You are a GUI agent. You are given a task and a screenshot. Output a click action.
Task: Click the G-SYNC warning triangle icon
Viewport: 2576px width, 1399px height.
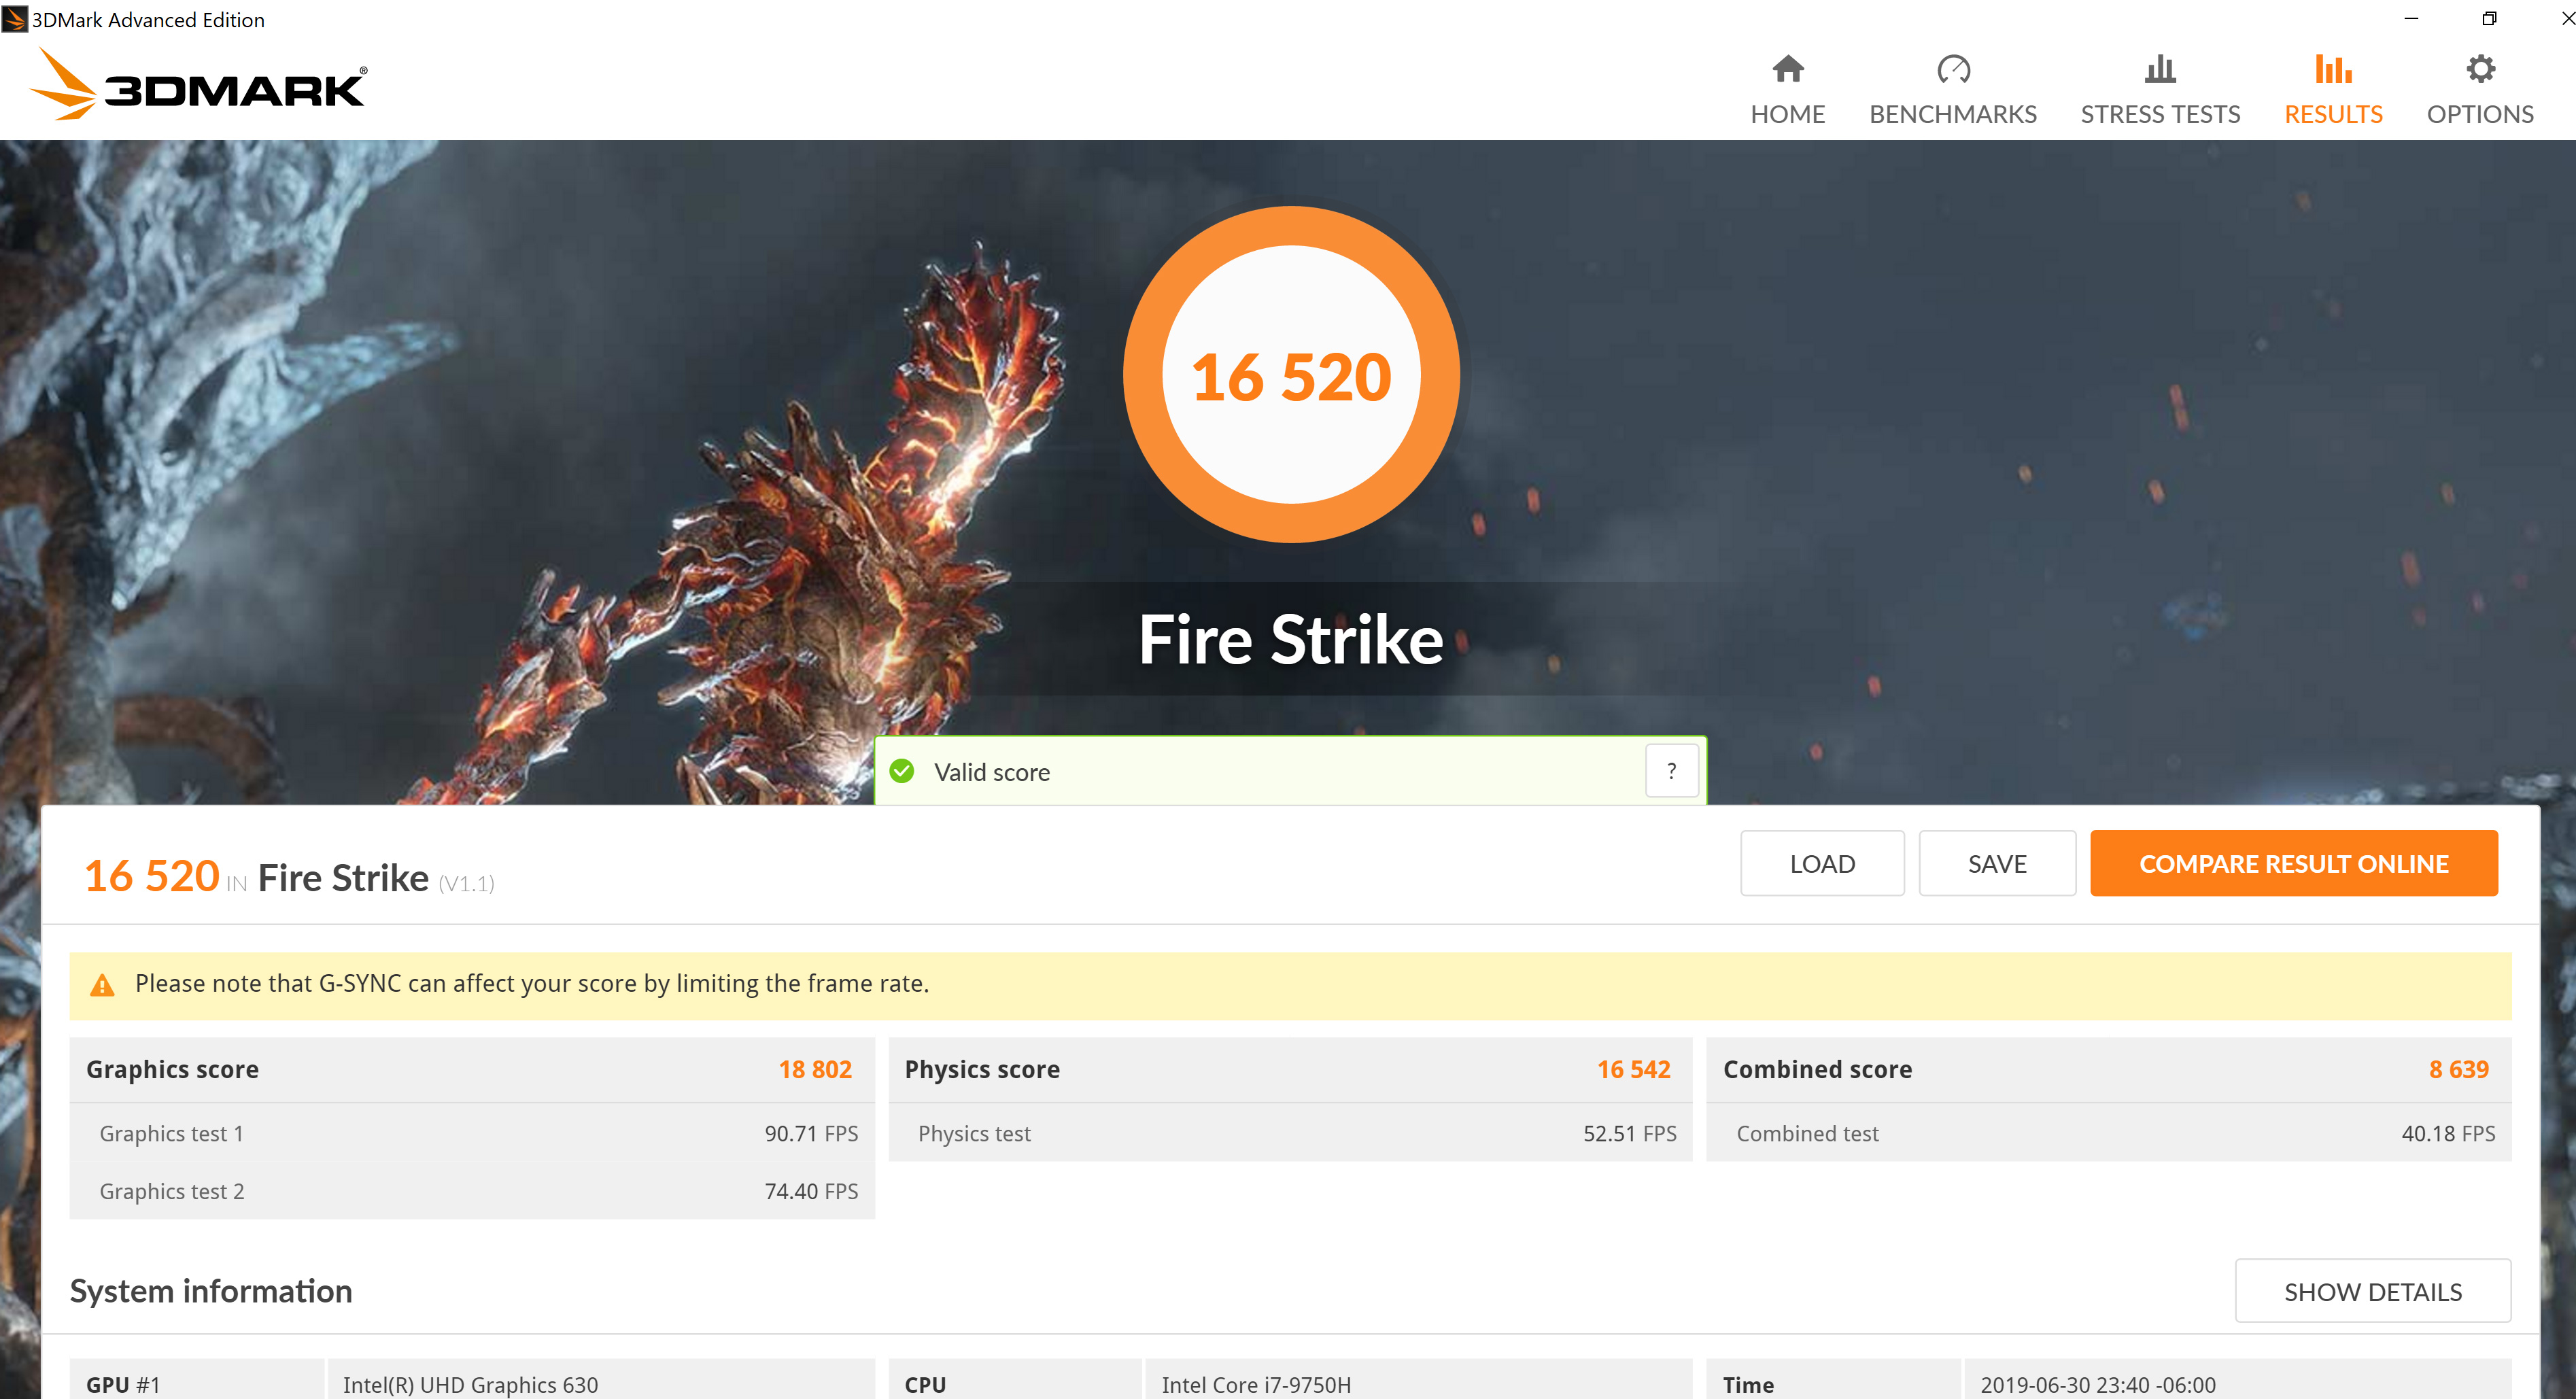102,985
